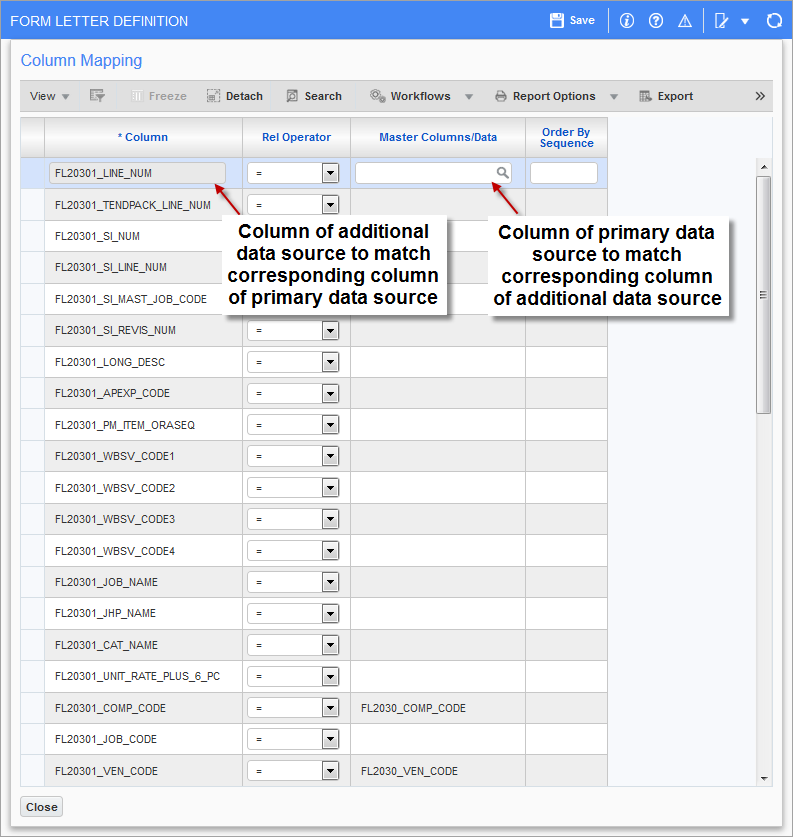Open Rel Operator dropdown for FL20301_COMP_CODE

click(x=330, y=708)
